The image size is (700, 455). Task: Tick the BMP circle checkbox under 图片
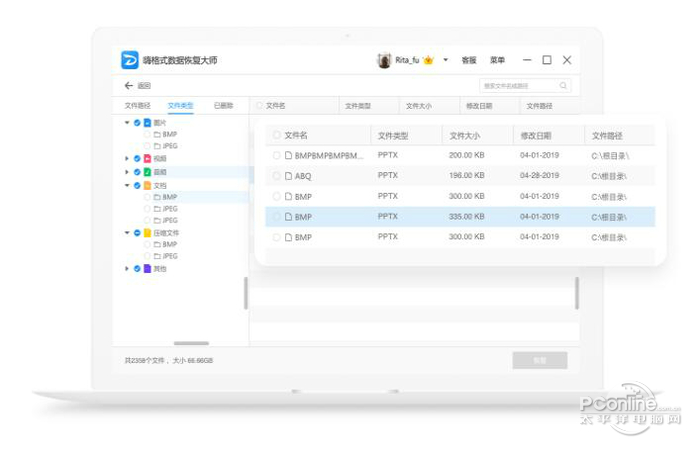click(147, 134)
